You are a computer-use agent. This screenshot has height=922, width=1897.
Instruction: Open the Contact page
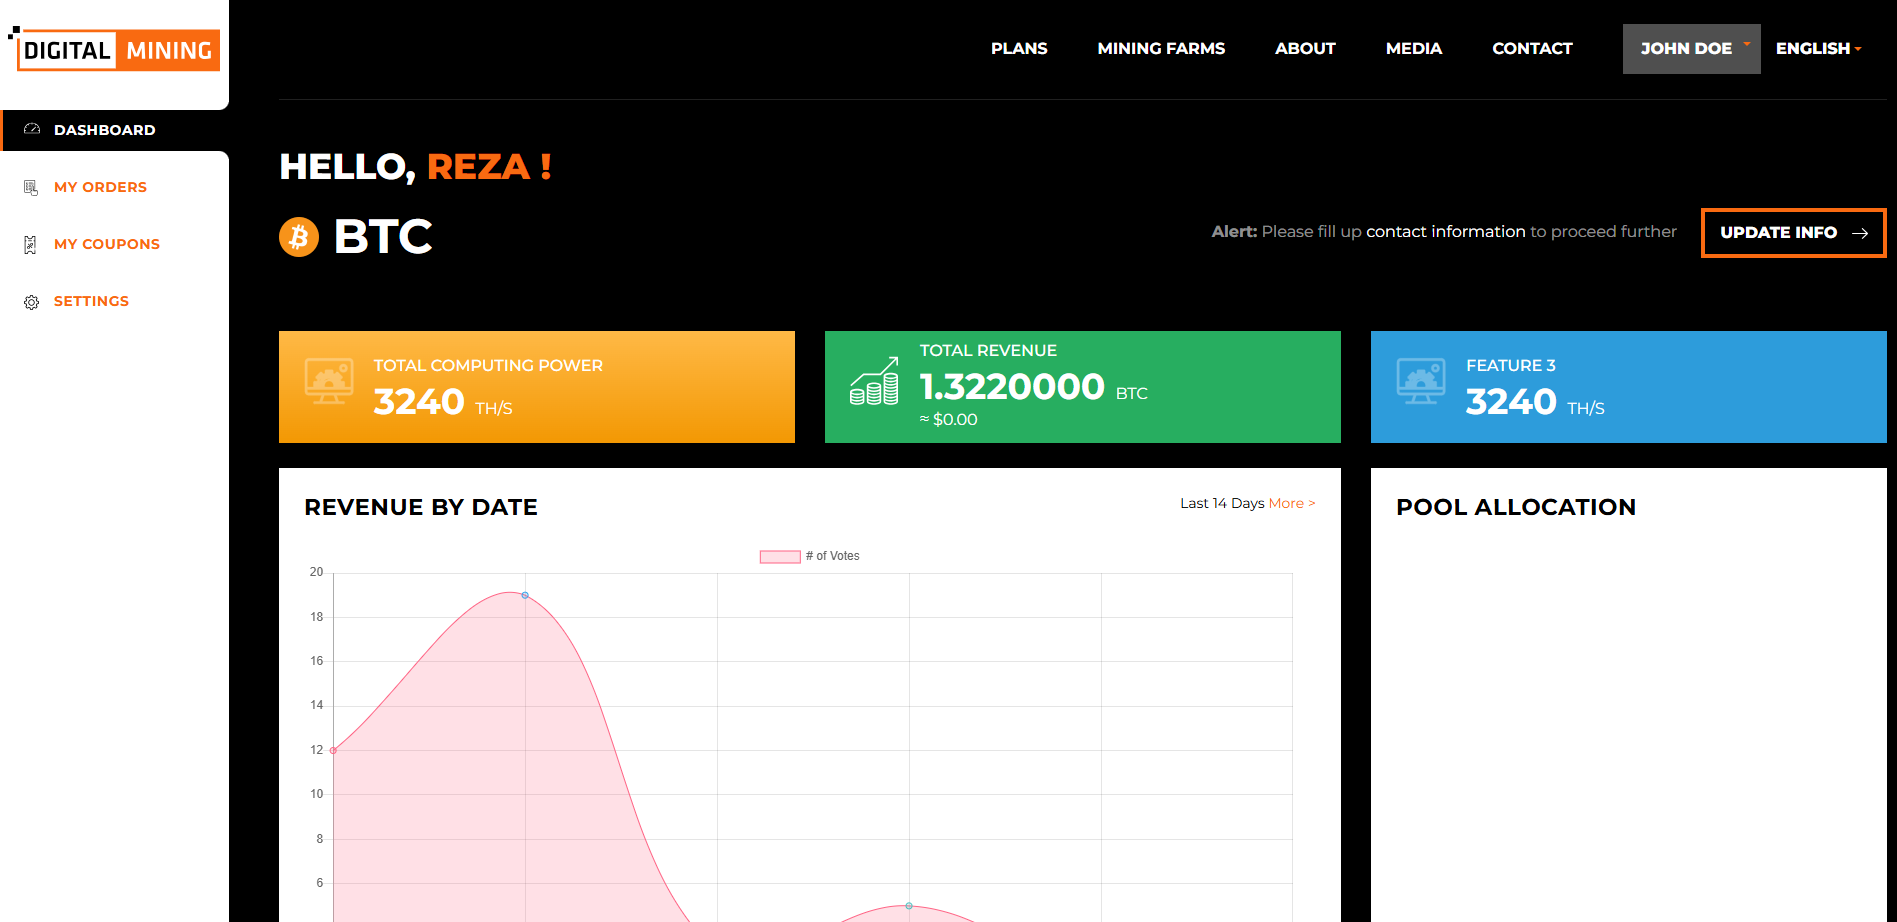(x=1532, y=48)
